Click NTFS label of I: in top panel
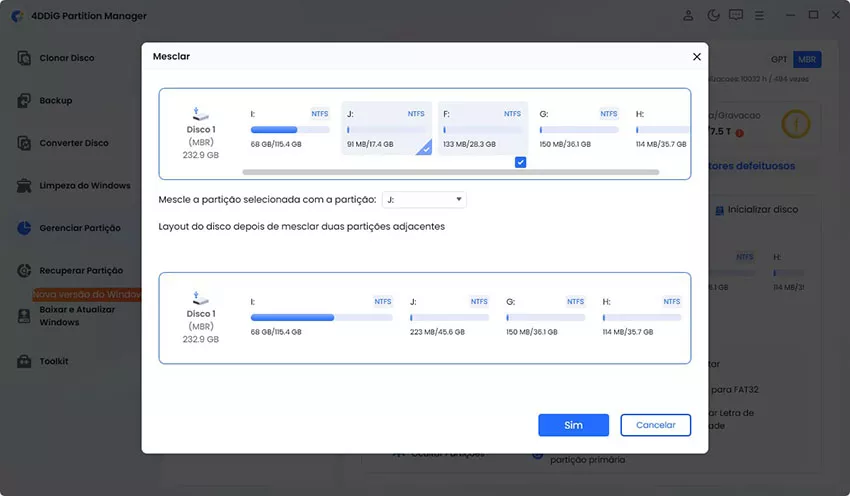The width and height of the screenshot is (850, 496). tap(320, 114)
